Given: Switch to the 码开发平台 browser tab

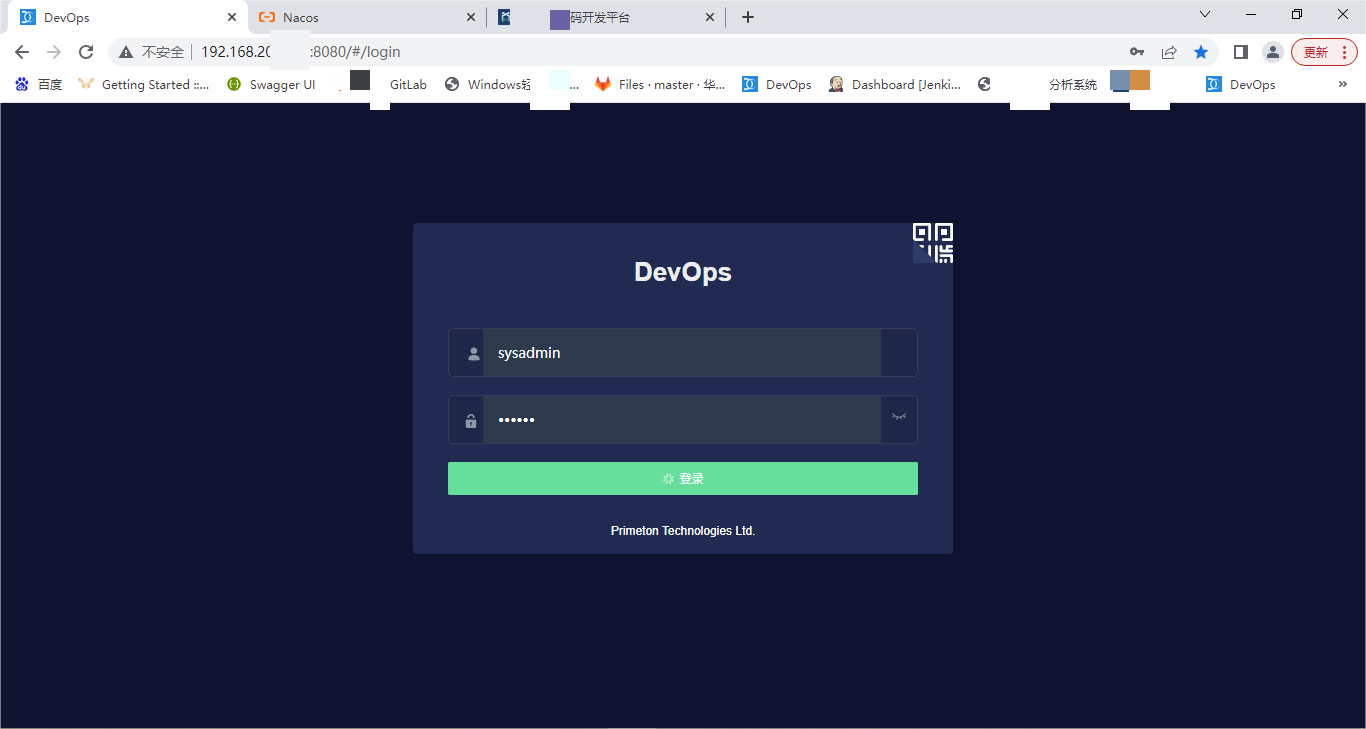Looking at the screenshot, I should click(606, 17).
